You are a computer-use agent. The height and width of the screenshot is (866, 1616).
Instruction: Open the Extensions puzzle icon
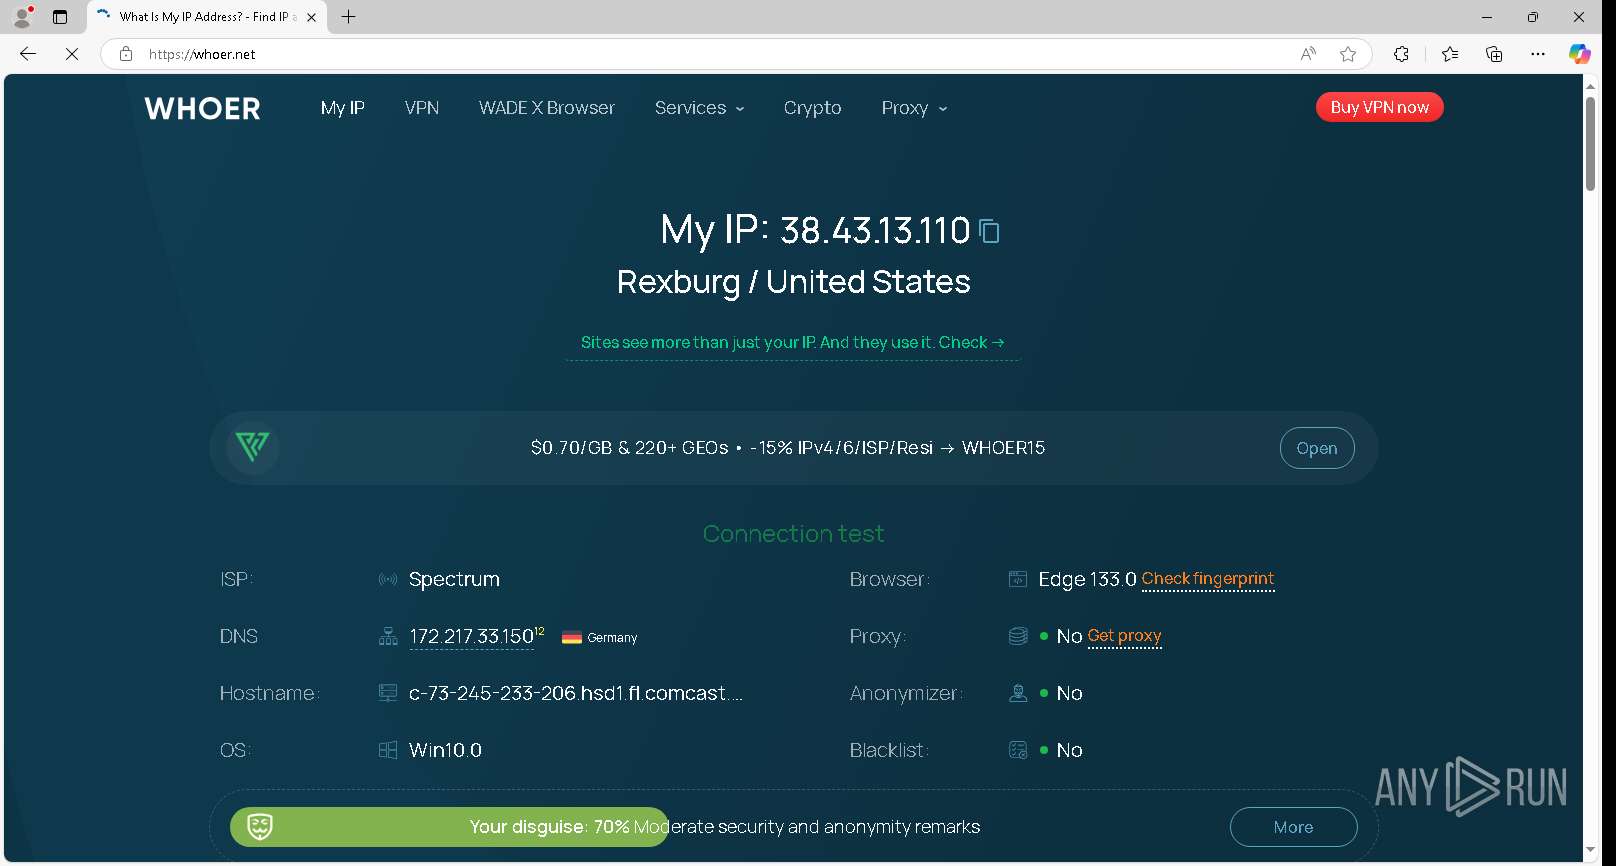click(1401, 54)
